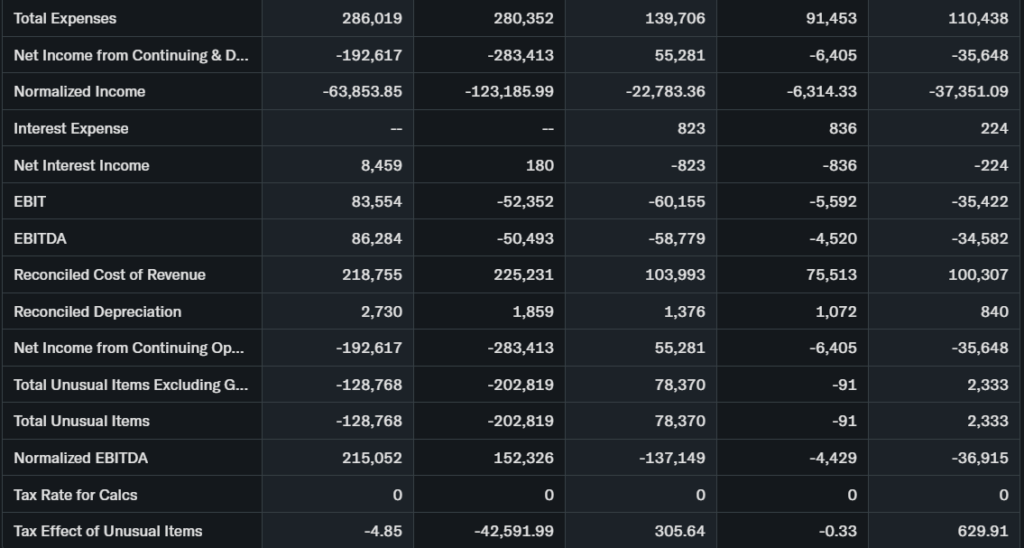The width and height of the screenshot is (1024, 548).
Task: Click the Tax Rate for Calcs label
Action: tap(75, 494)
